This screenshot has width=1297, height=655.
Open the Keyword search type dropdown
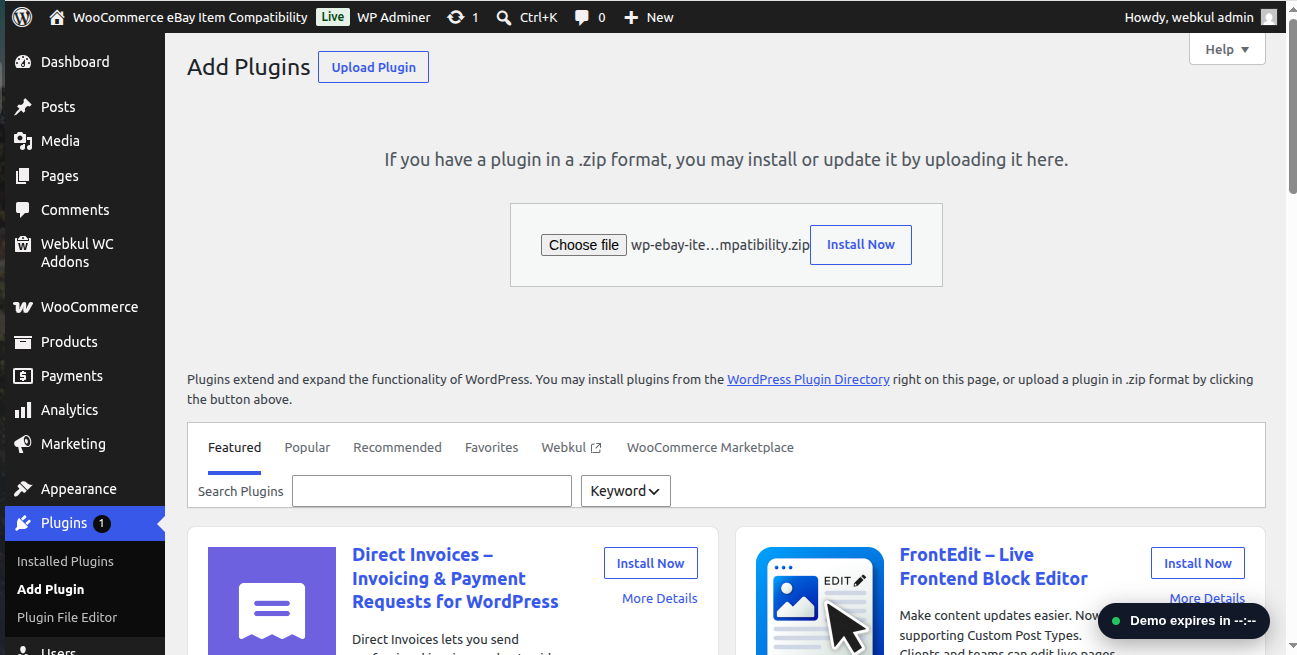(x=626, y=491)
